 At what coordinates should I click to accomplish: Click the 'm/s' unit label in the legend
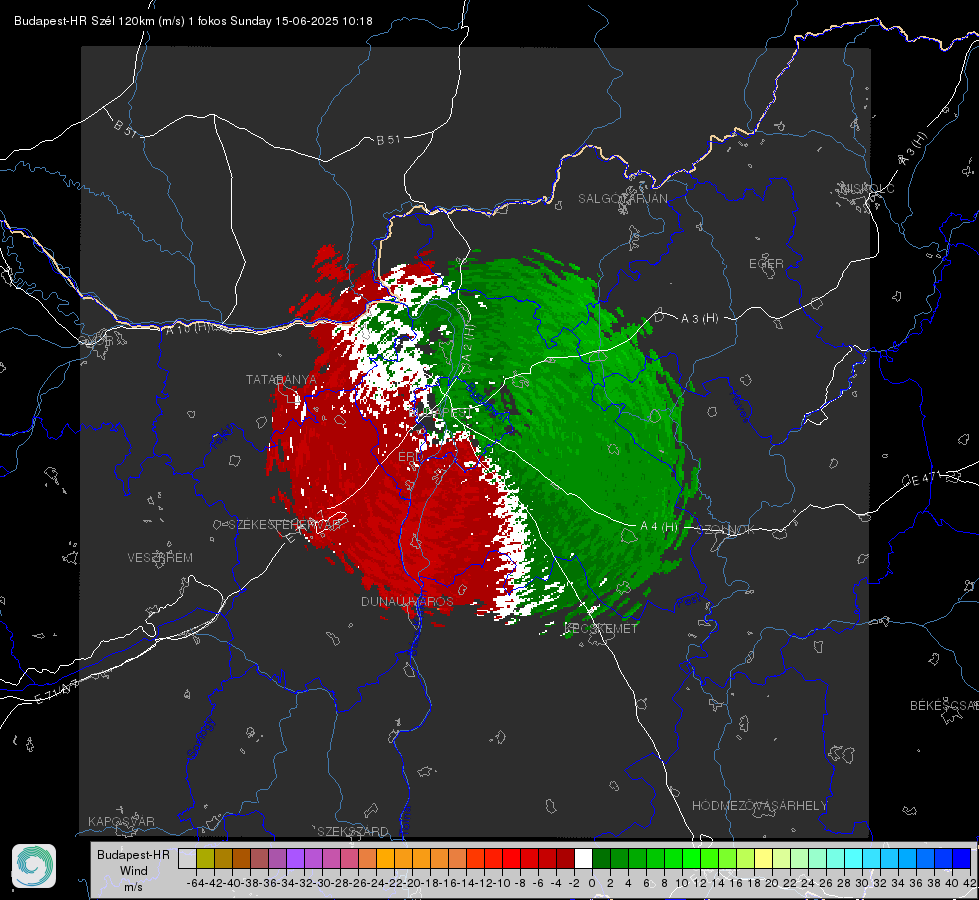pos(134,887)
